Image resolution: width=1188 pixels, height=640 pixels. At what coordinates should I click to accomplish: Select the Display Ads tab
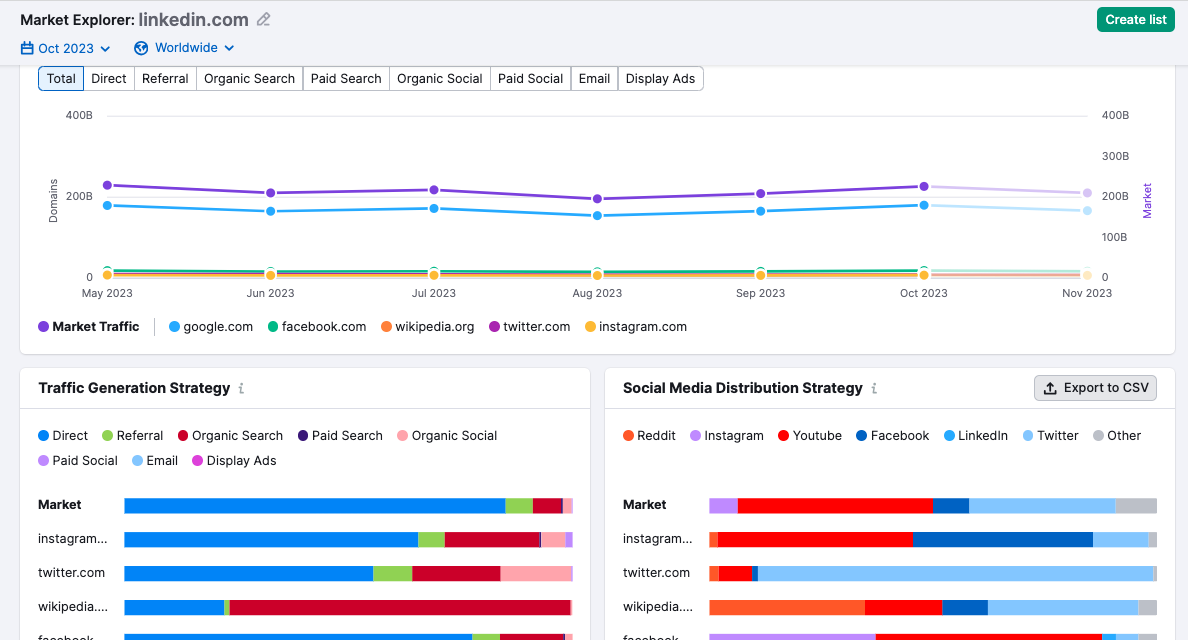tap(661, 79)
